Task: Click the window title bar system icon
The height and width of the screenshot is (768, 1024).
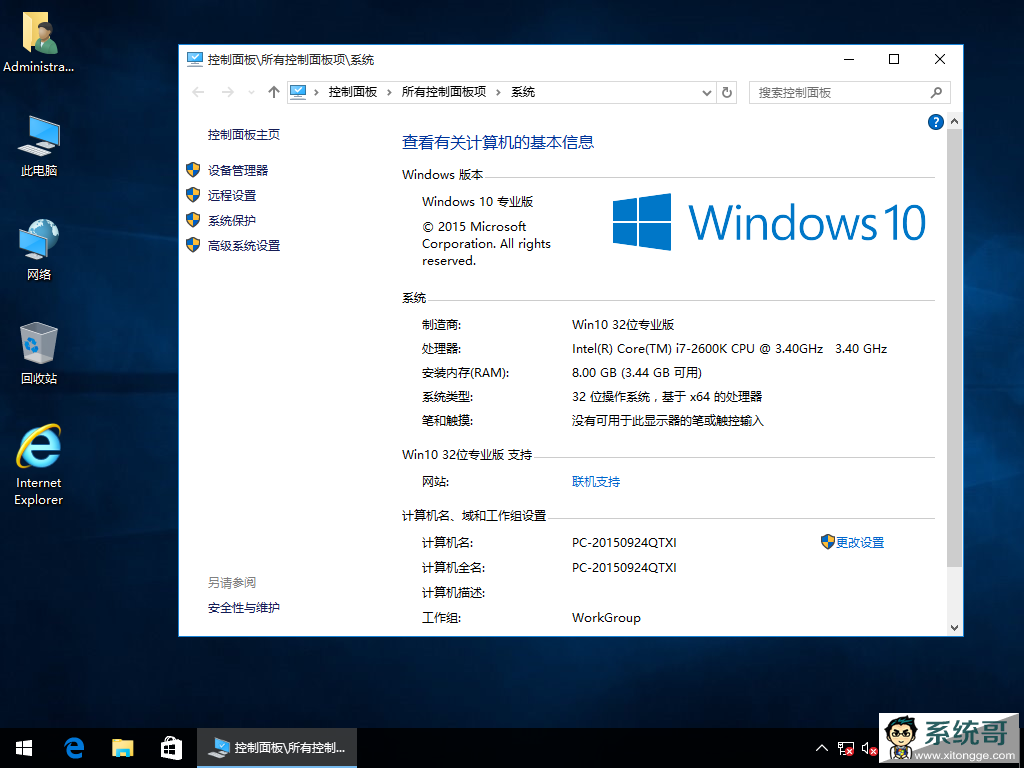Action: tap(195, 59)
